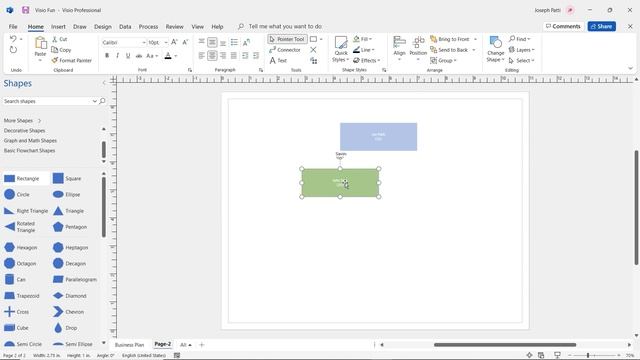Click the Connection Point X tool
This screenshot has width=640, height=360.
pos(313,50)
